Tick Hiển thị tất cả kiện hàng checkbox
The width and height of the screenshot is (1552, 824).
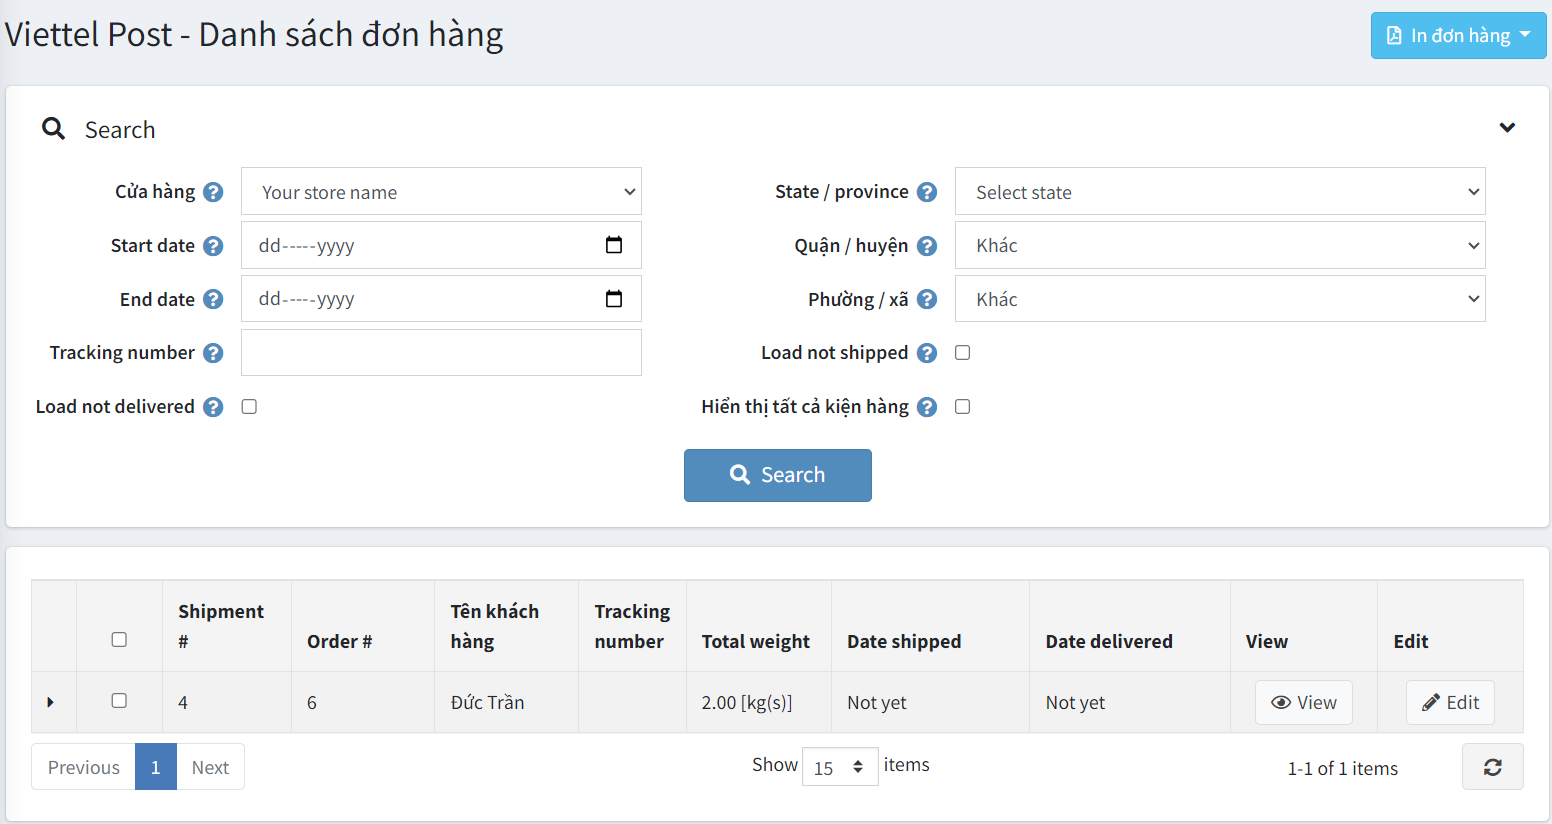click(962, 406)
